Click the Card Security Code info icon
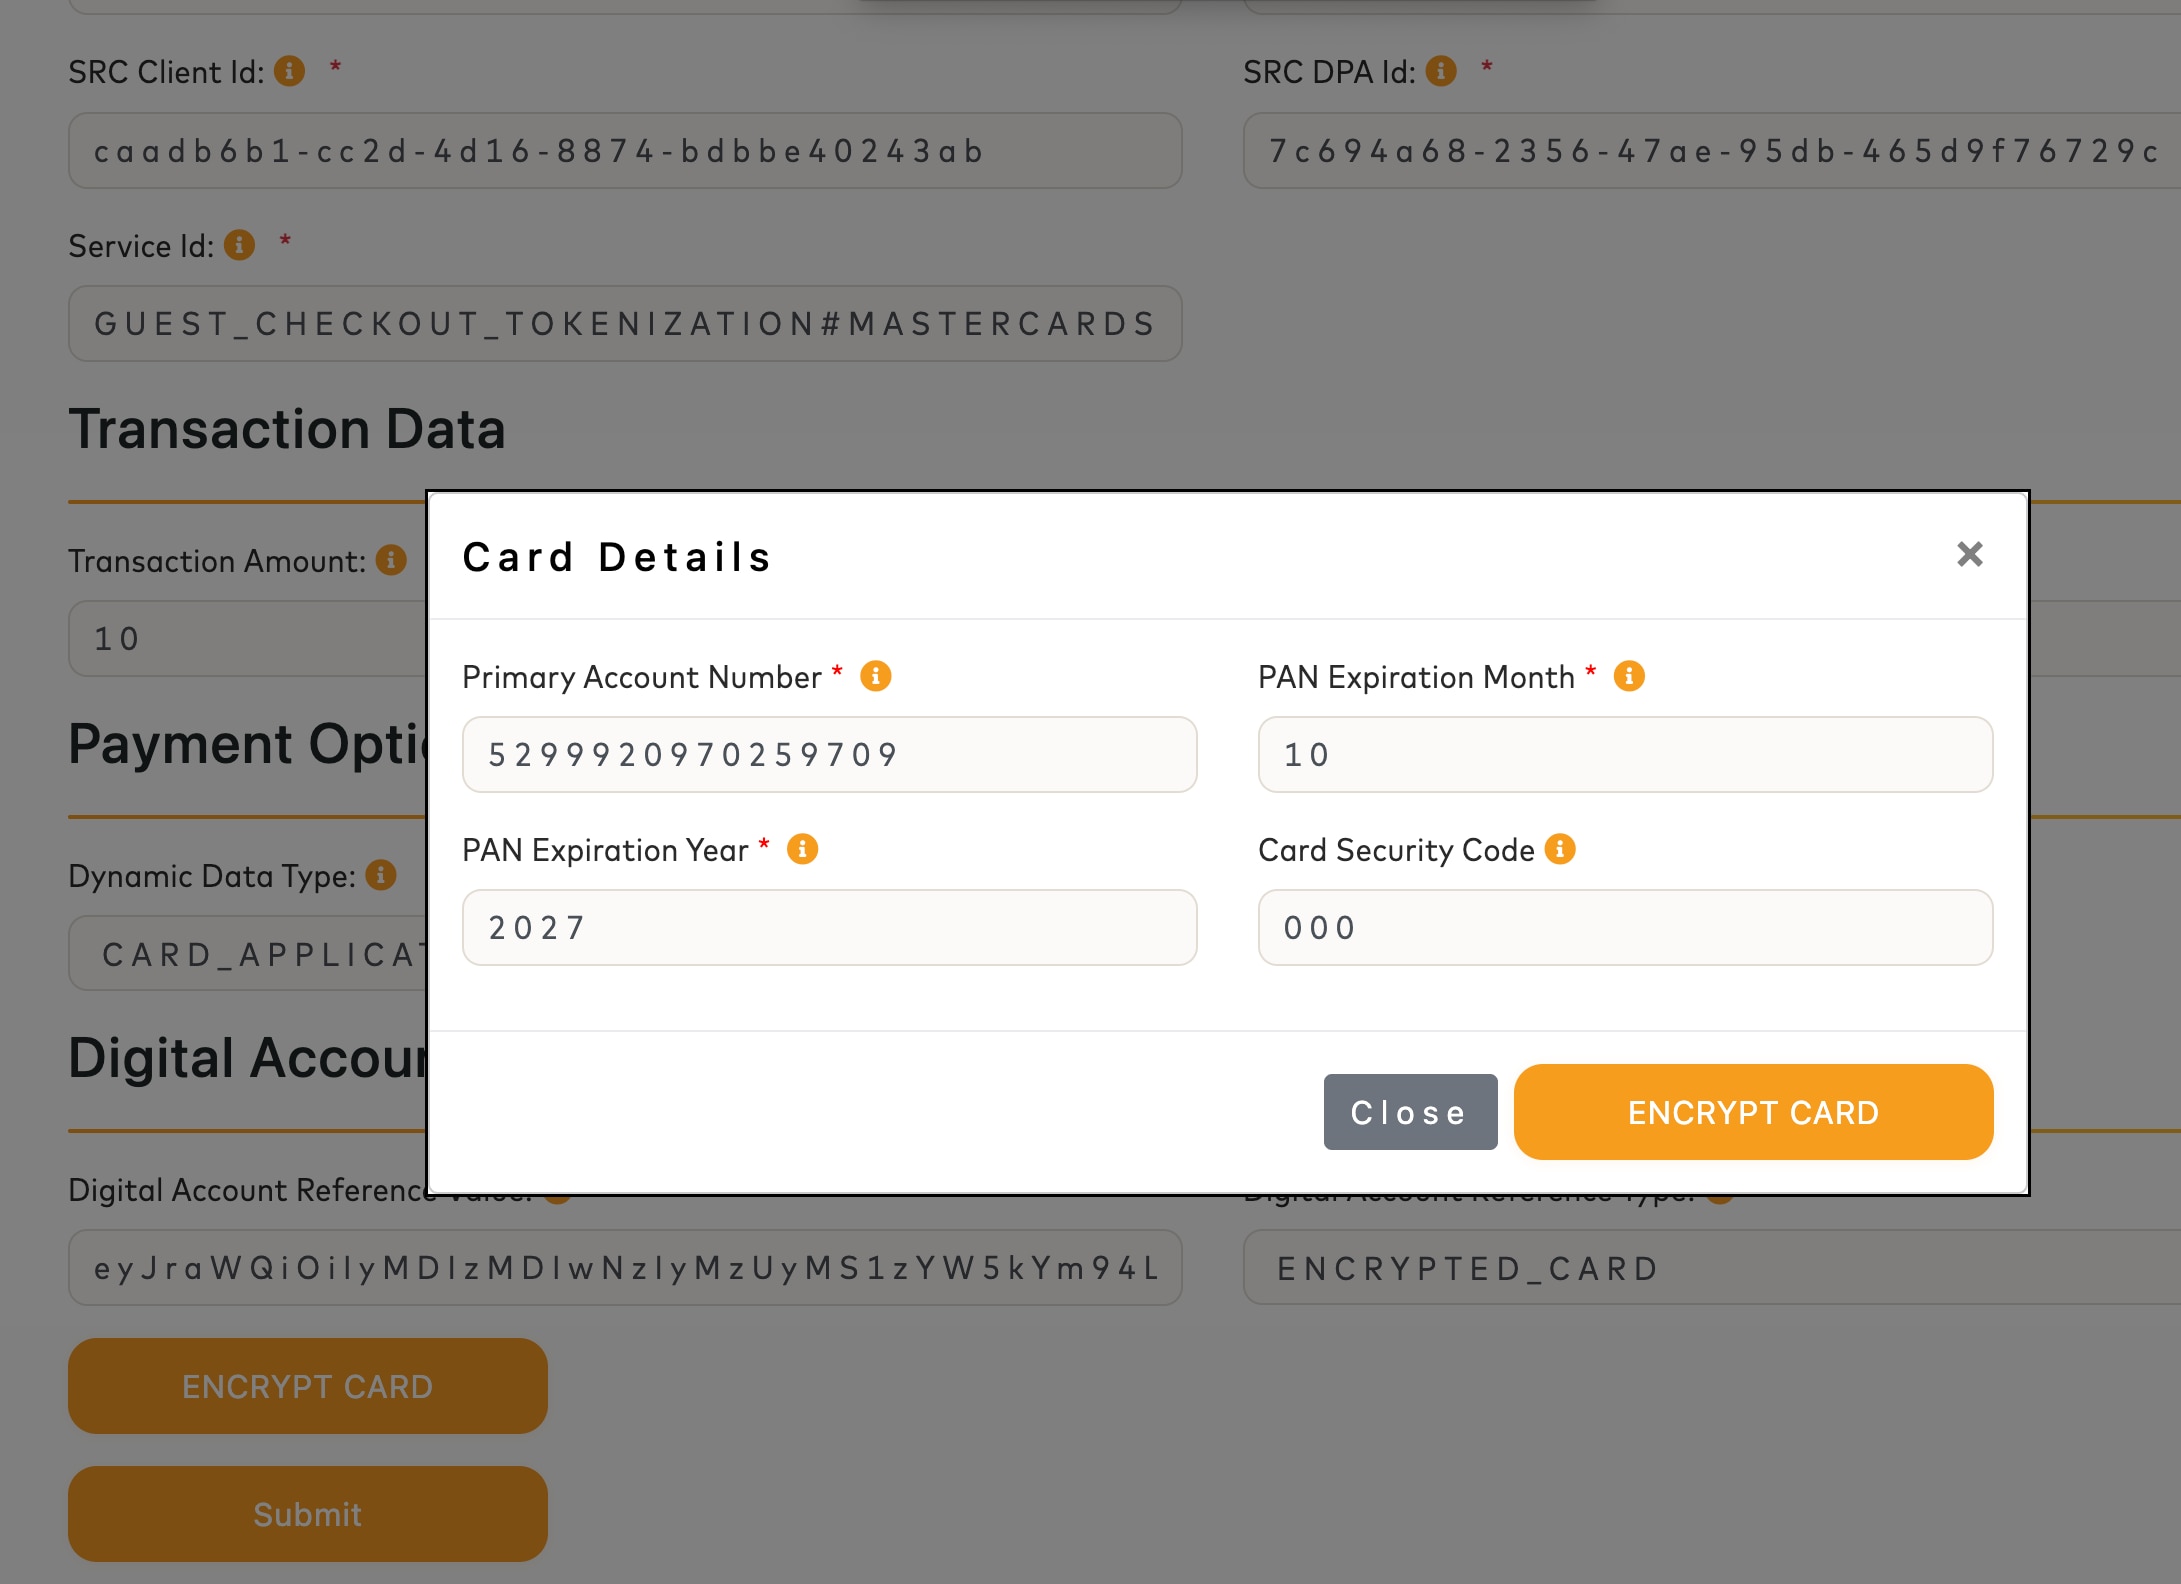 (x=1560, y=849)
